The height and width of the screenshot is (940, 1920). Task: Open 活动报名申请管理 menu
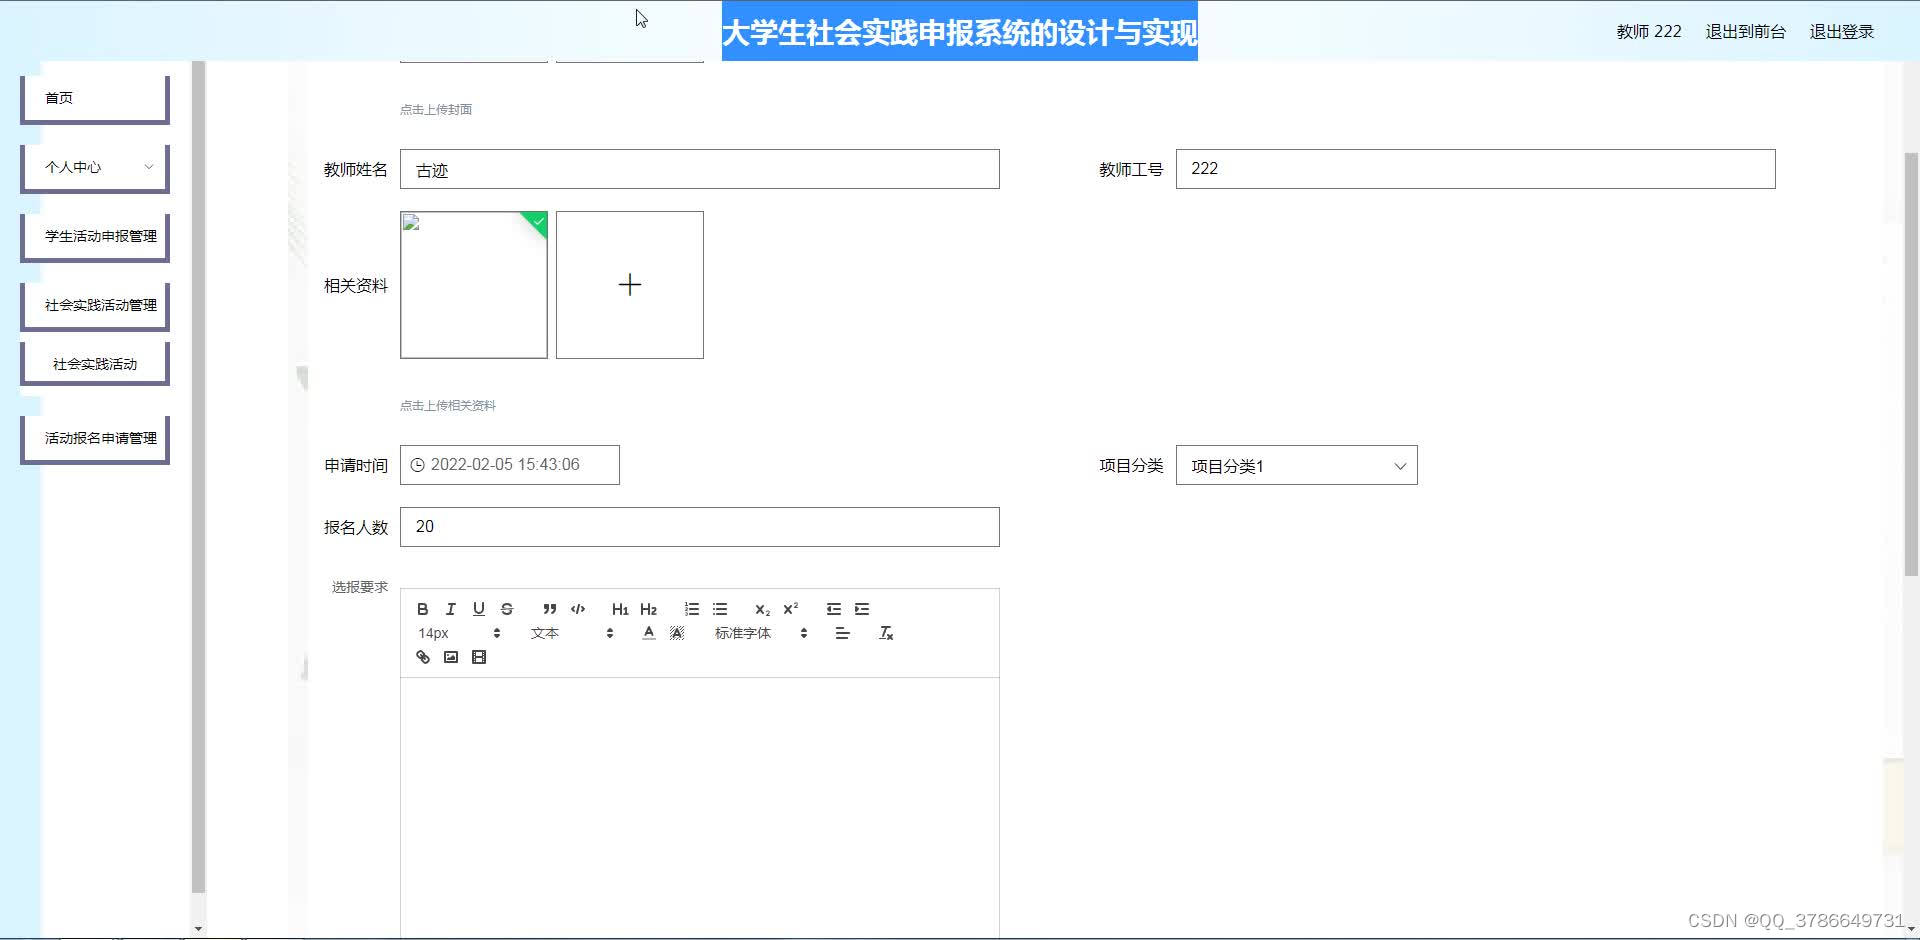click(95, 438)
